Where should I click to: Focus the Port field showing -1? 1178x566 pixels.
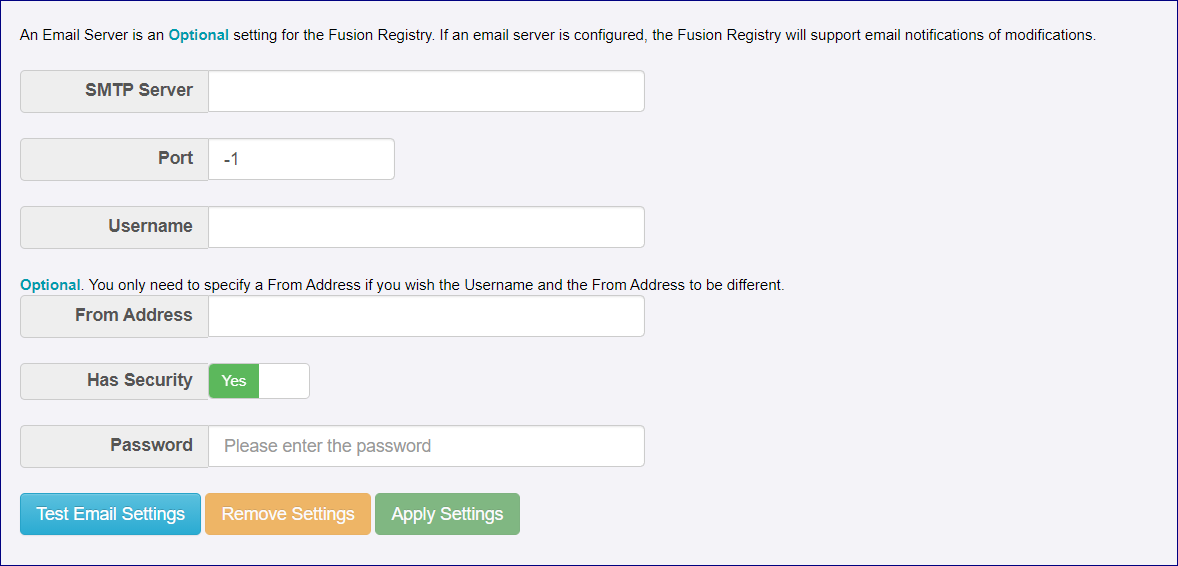301,159
